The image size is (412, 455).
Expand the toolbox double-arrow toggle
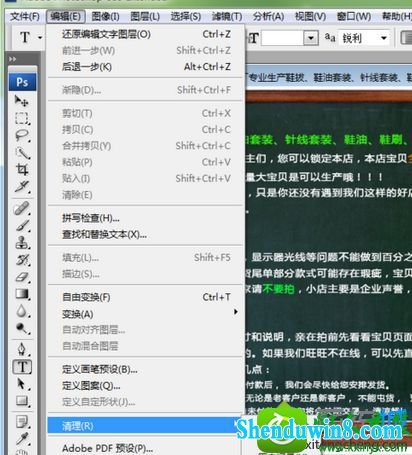pos(13,59)
